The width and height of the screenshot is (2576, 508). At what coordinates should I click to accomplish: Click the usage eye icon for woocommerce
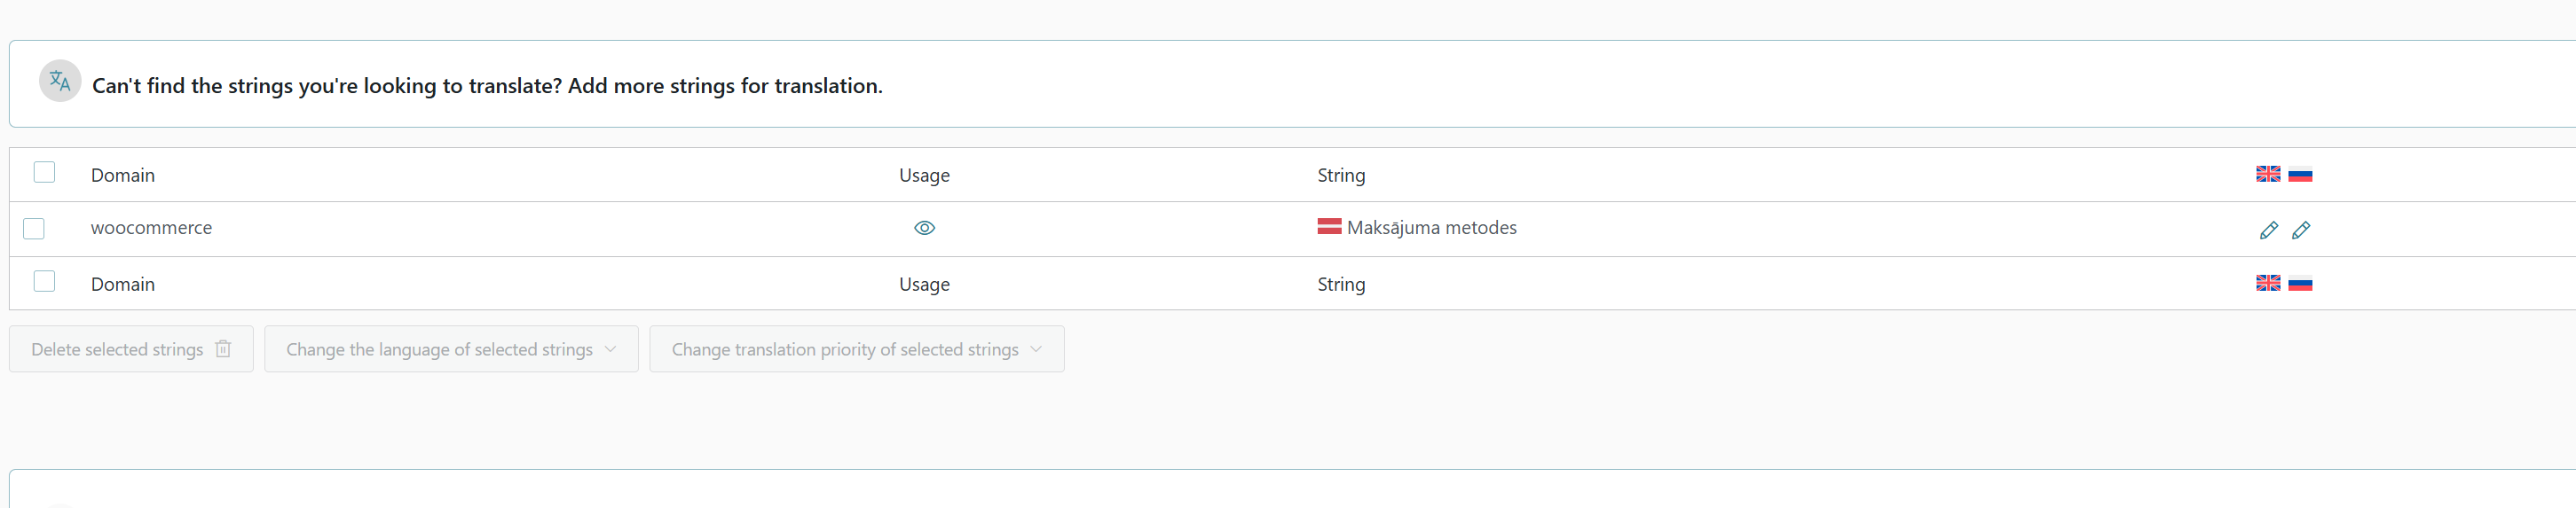[x=924, y=228]
